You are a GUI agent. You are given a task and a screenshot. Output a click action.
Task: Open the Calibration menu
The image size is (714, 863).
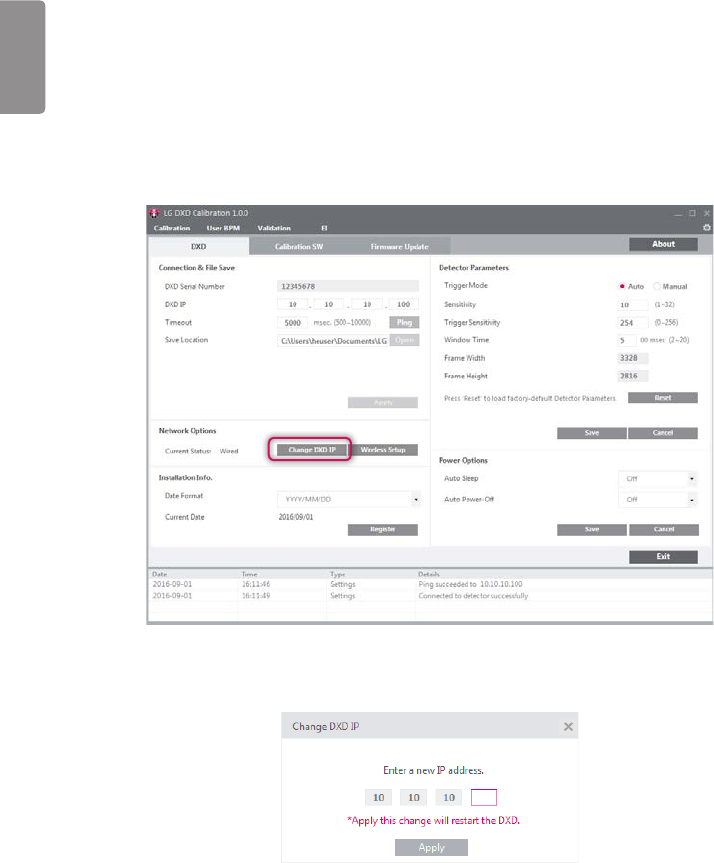click(x=172, y=228)
